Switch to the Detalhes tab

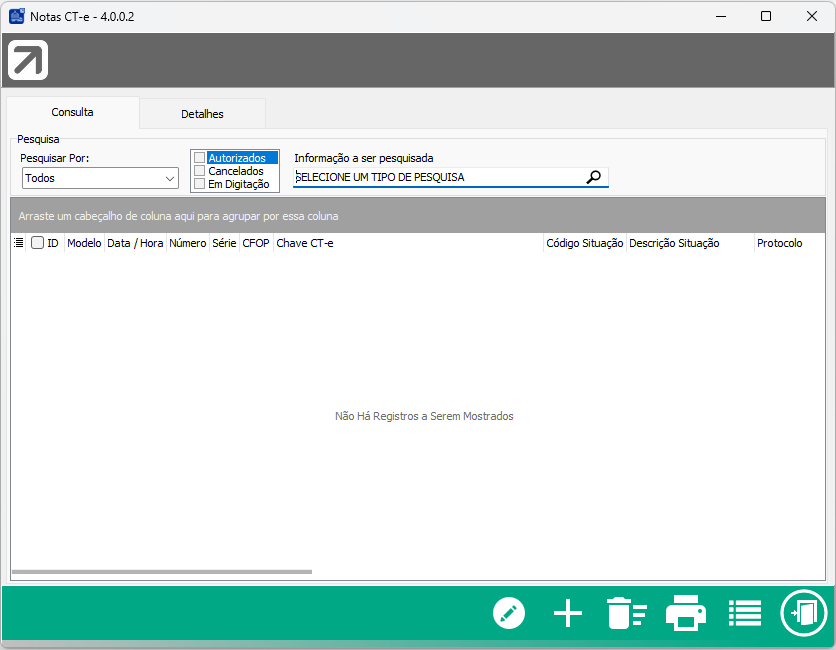pos(202,114)
